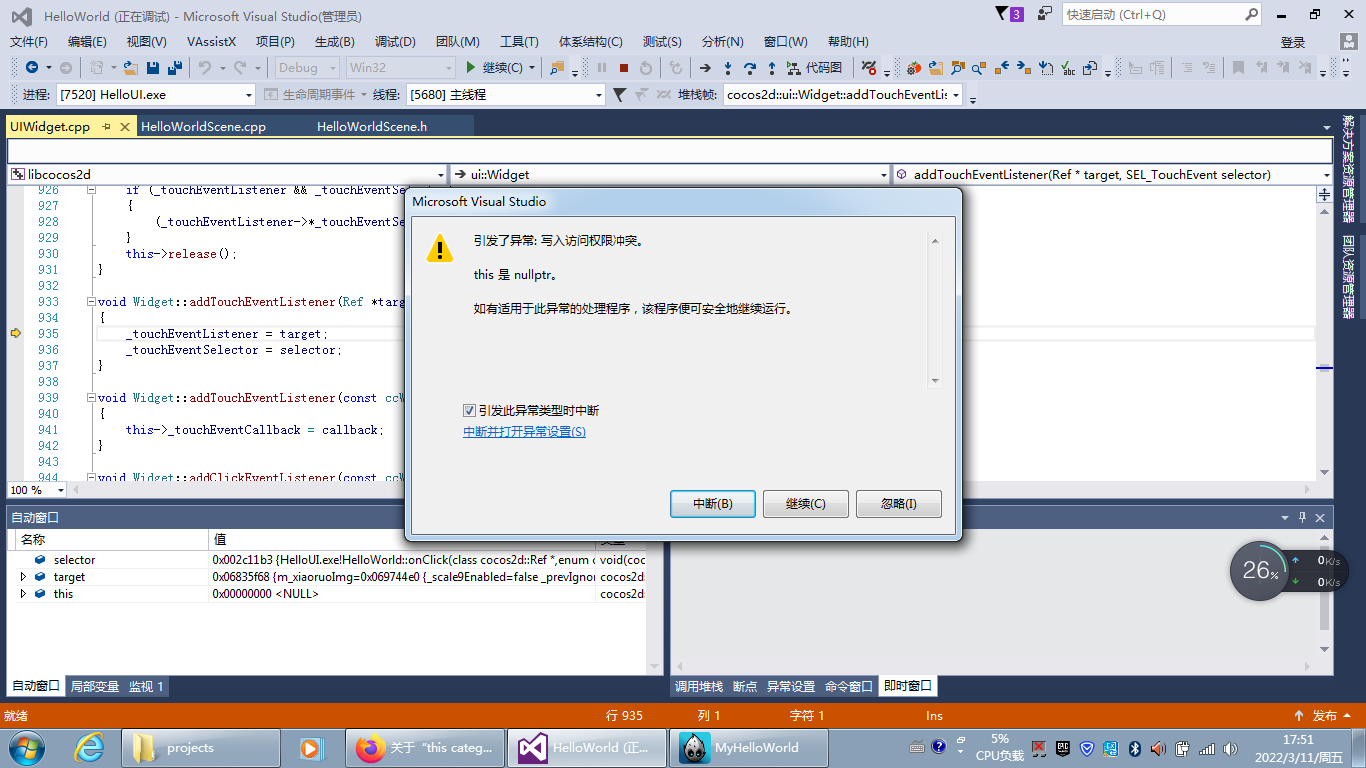Image resolution: width=1366 pixels, height=768 pixels.
Task: Switch to the 异常设置 tab
Action: (791, 687)
